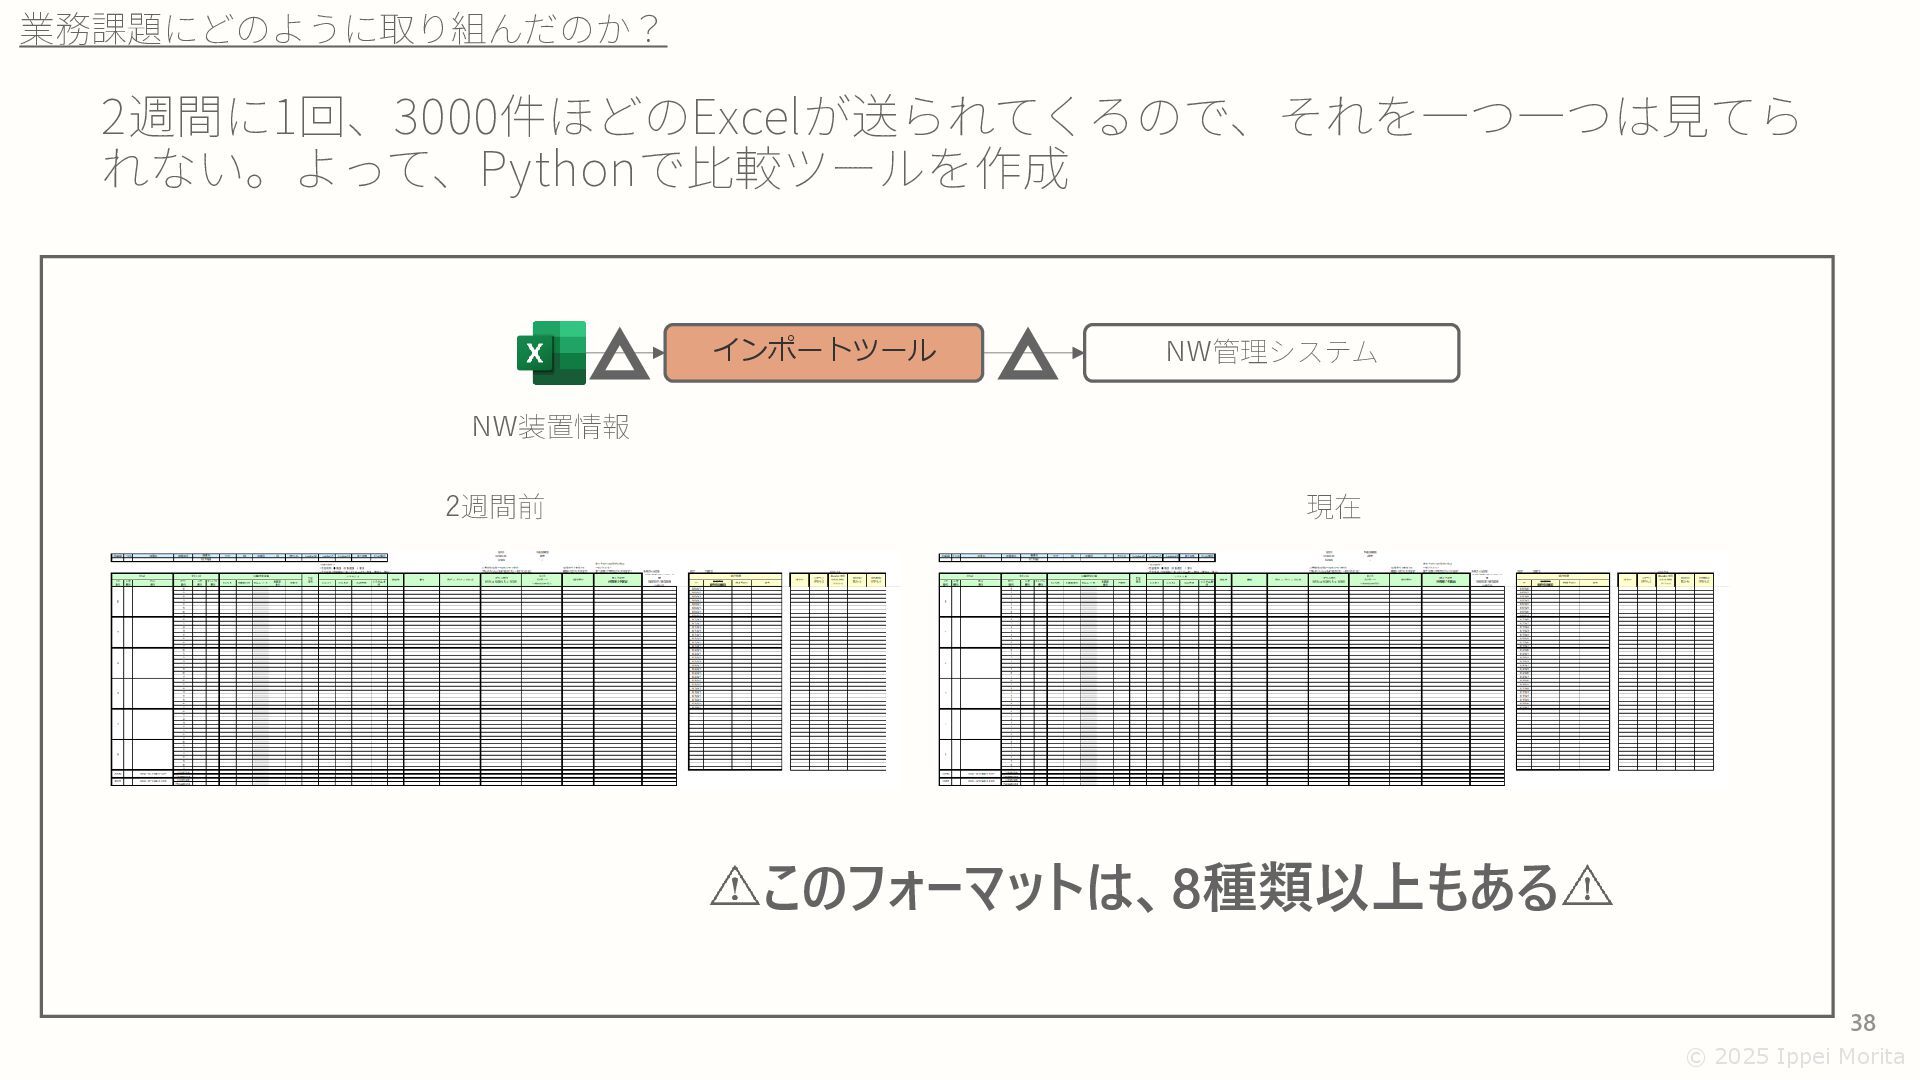Select the NW管理システム box

[x=1271, y=353]
